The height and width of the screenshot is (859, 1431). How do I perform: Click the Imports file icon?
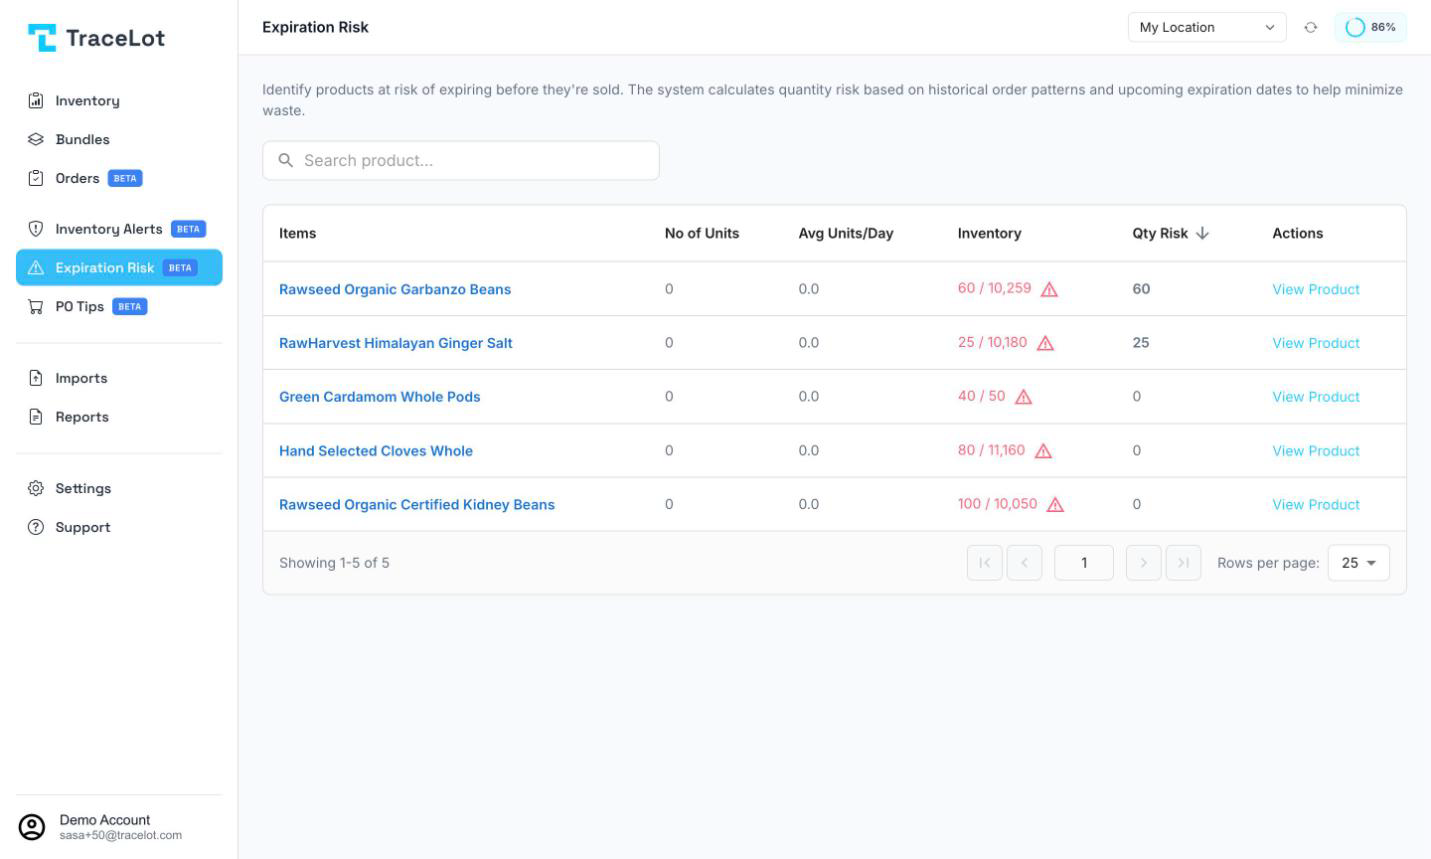pos(36,378)
